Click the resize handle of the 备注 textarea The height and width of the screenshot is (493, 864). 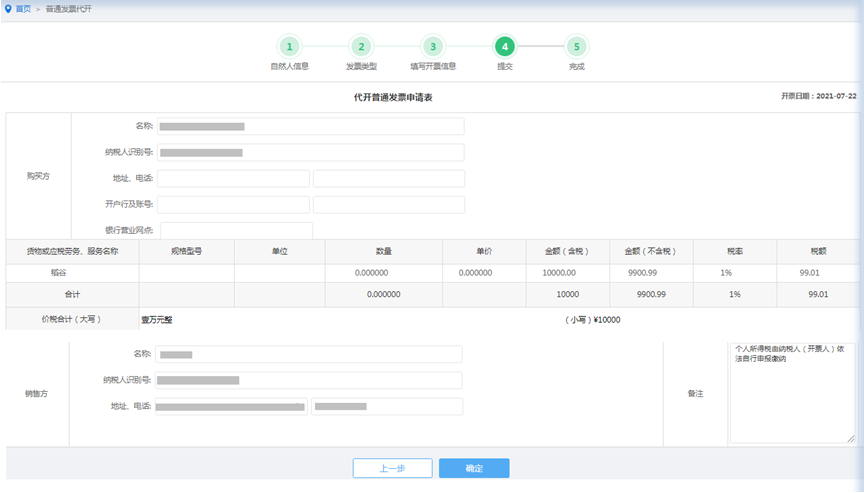pyautogui.click(x=851, y=439)
